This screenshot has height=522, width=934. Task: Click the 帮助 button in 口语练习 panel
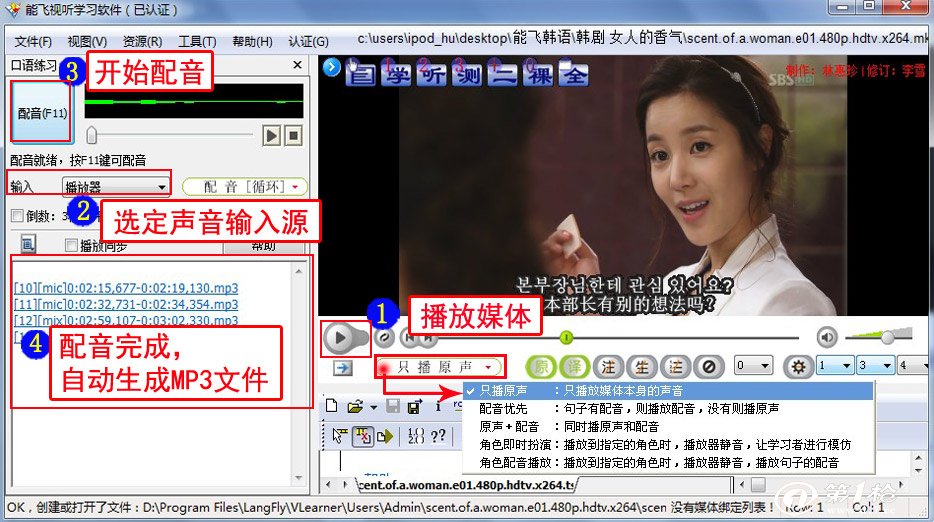click(x=263, y=247)
